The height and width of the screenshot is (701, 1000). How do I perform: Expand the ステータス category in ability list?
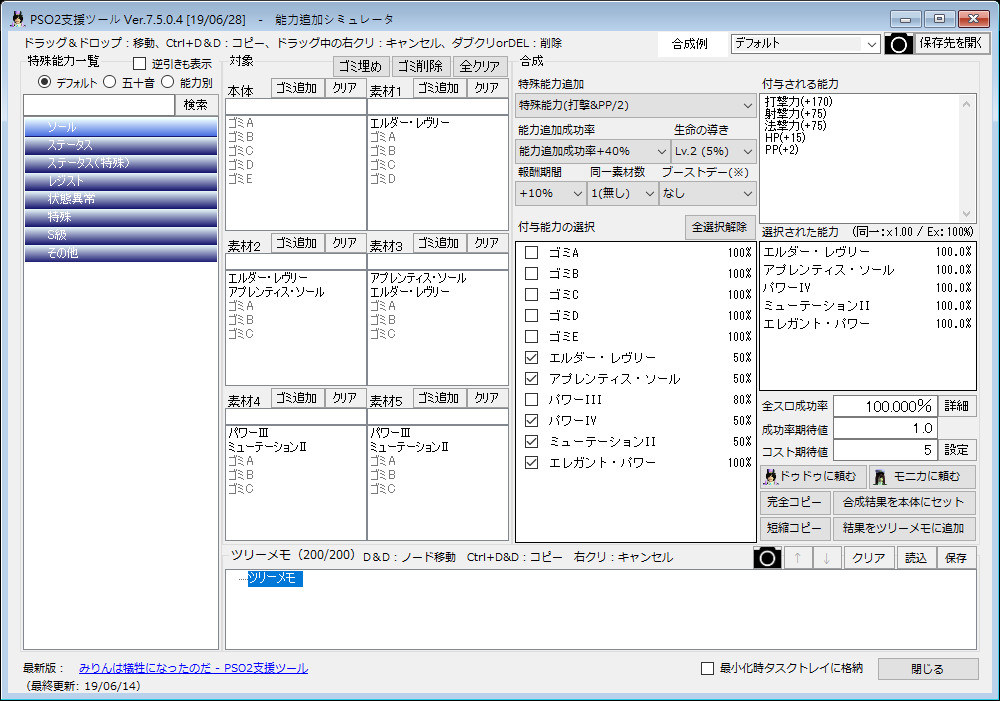[120, 146]
